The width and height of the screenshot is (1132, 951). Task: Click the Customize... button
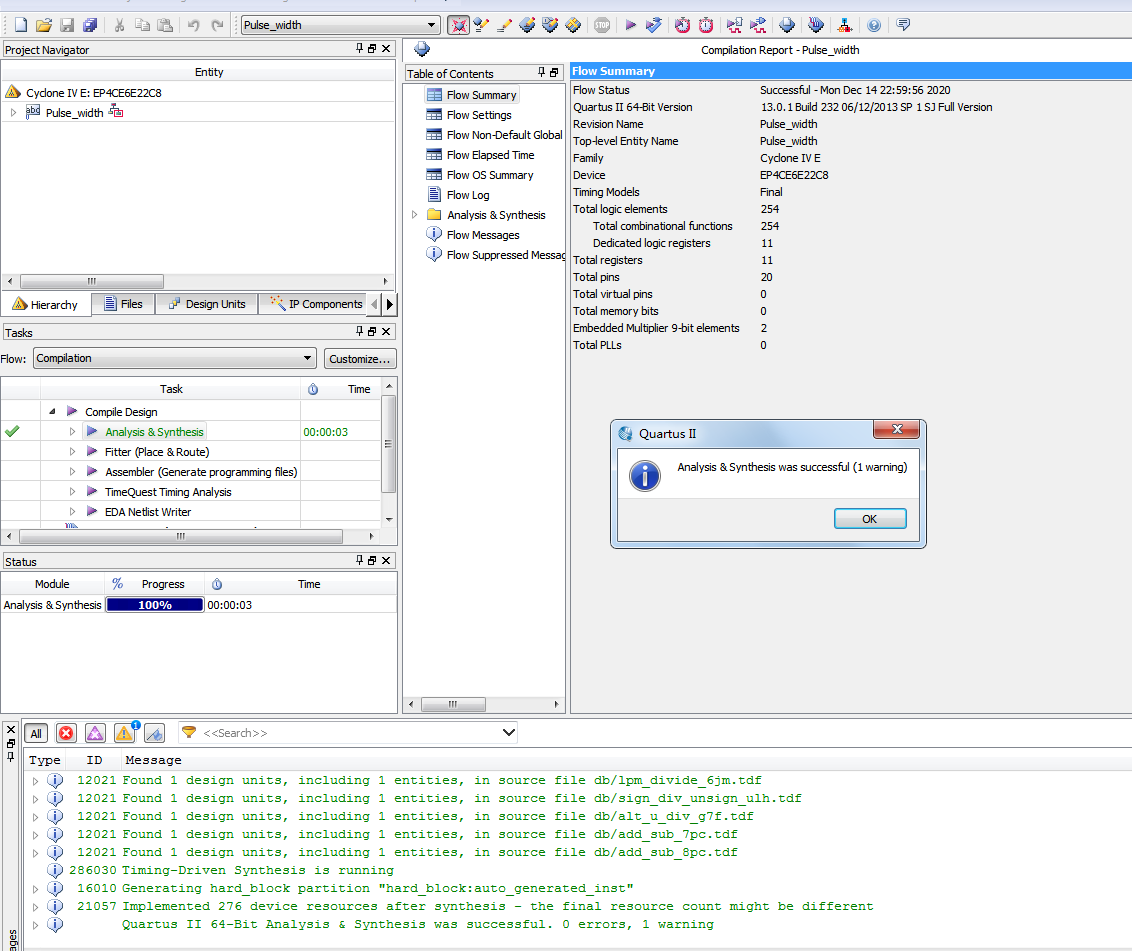[360, 359]
